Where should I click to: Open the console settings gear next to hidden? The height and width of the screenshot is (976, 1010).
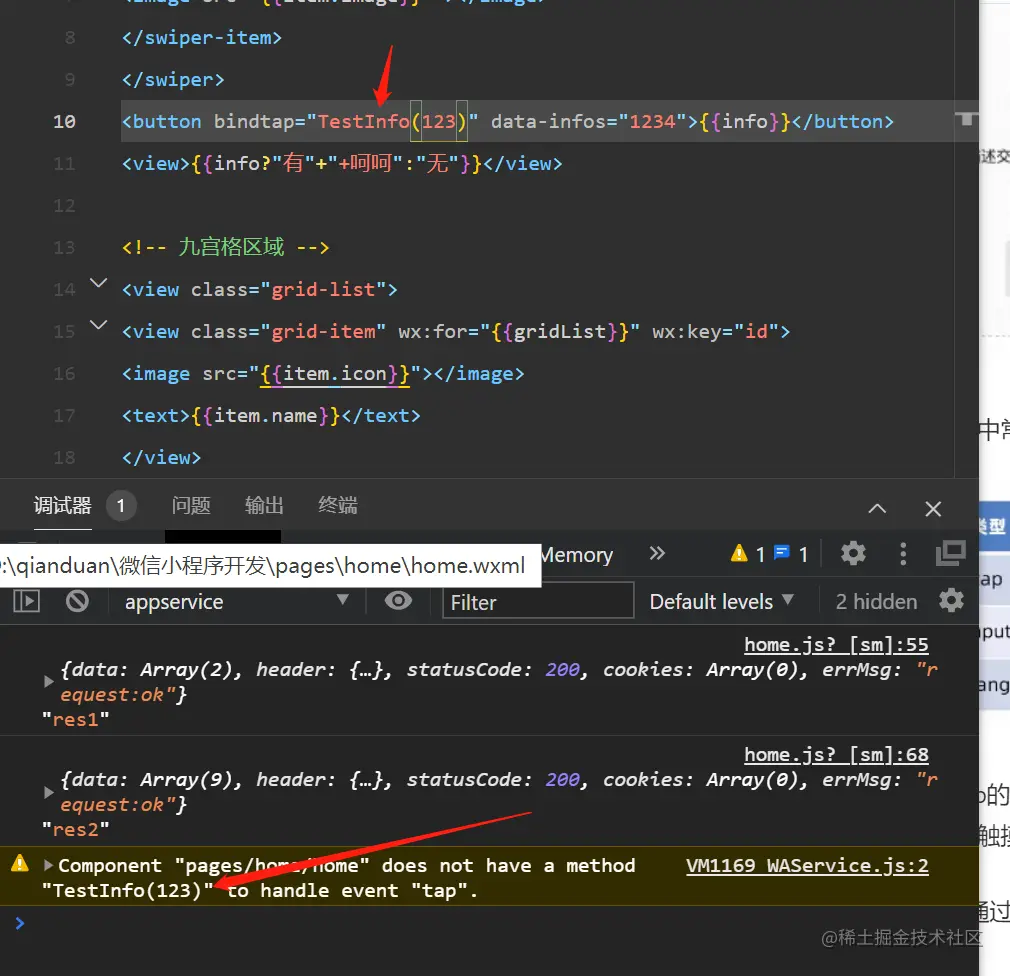click(x=951, y=601)
